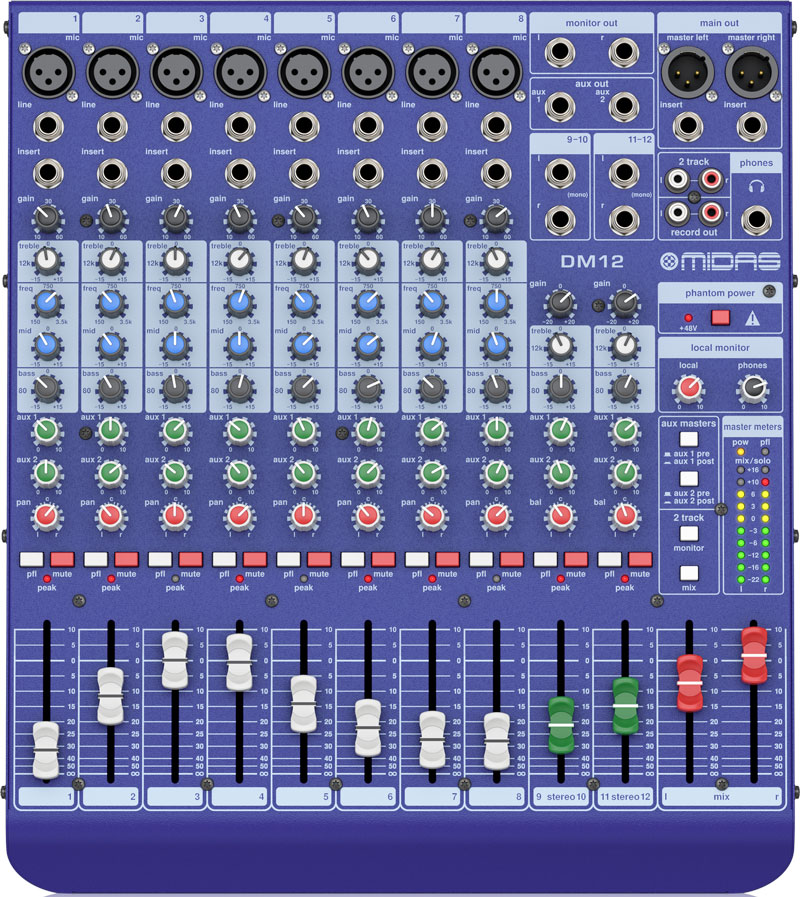800x897 pixels.
Task: Enable pfl on channel 7
Action: [417, 559]
